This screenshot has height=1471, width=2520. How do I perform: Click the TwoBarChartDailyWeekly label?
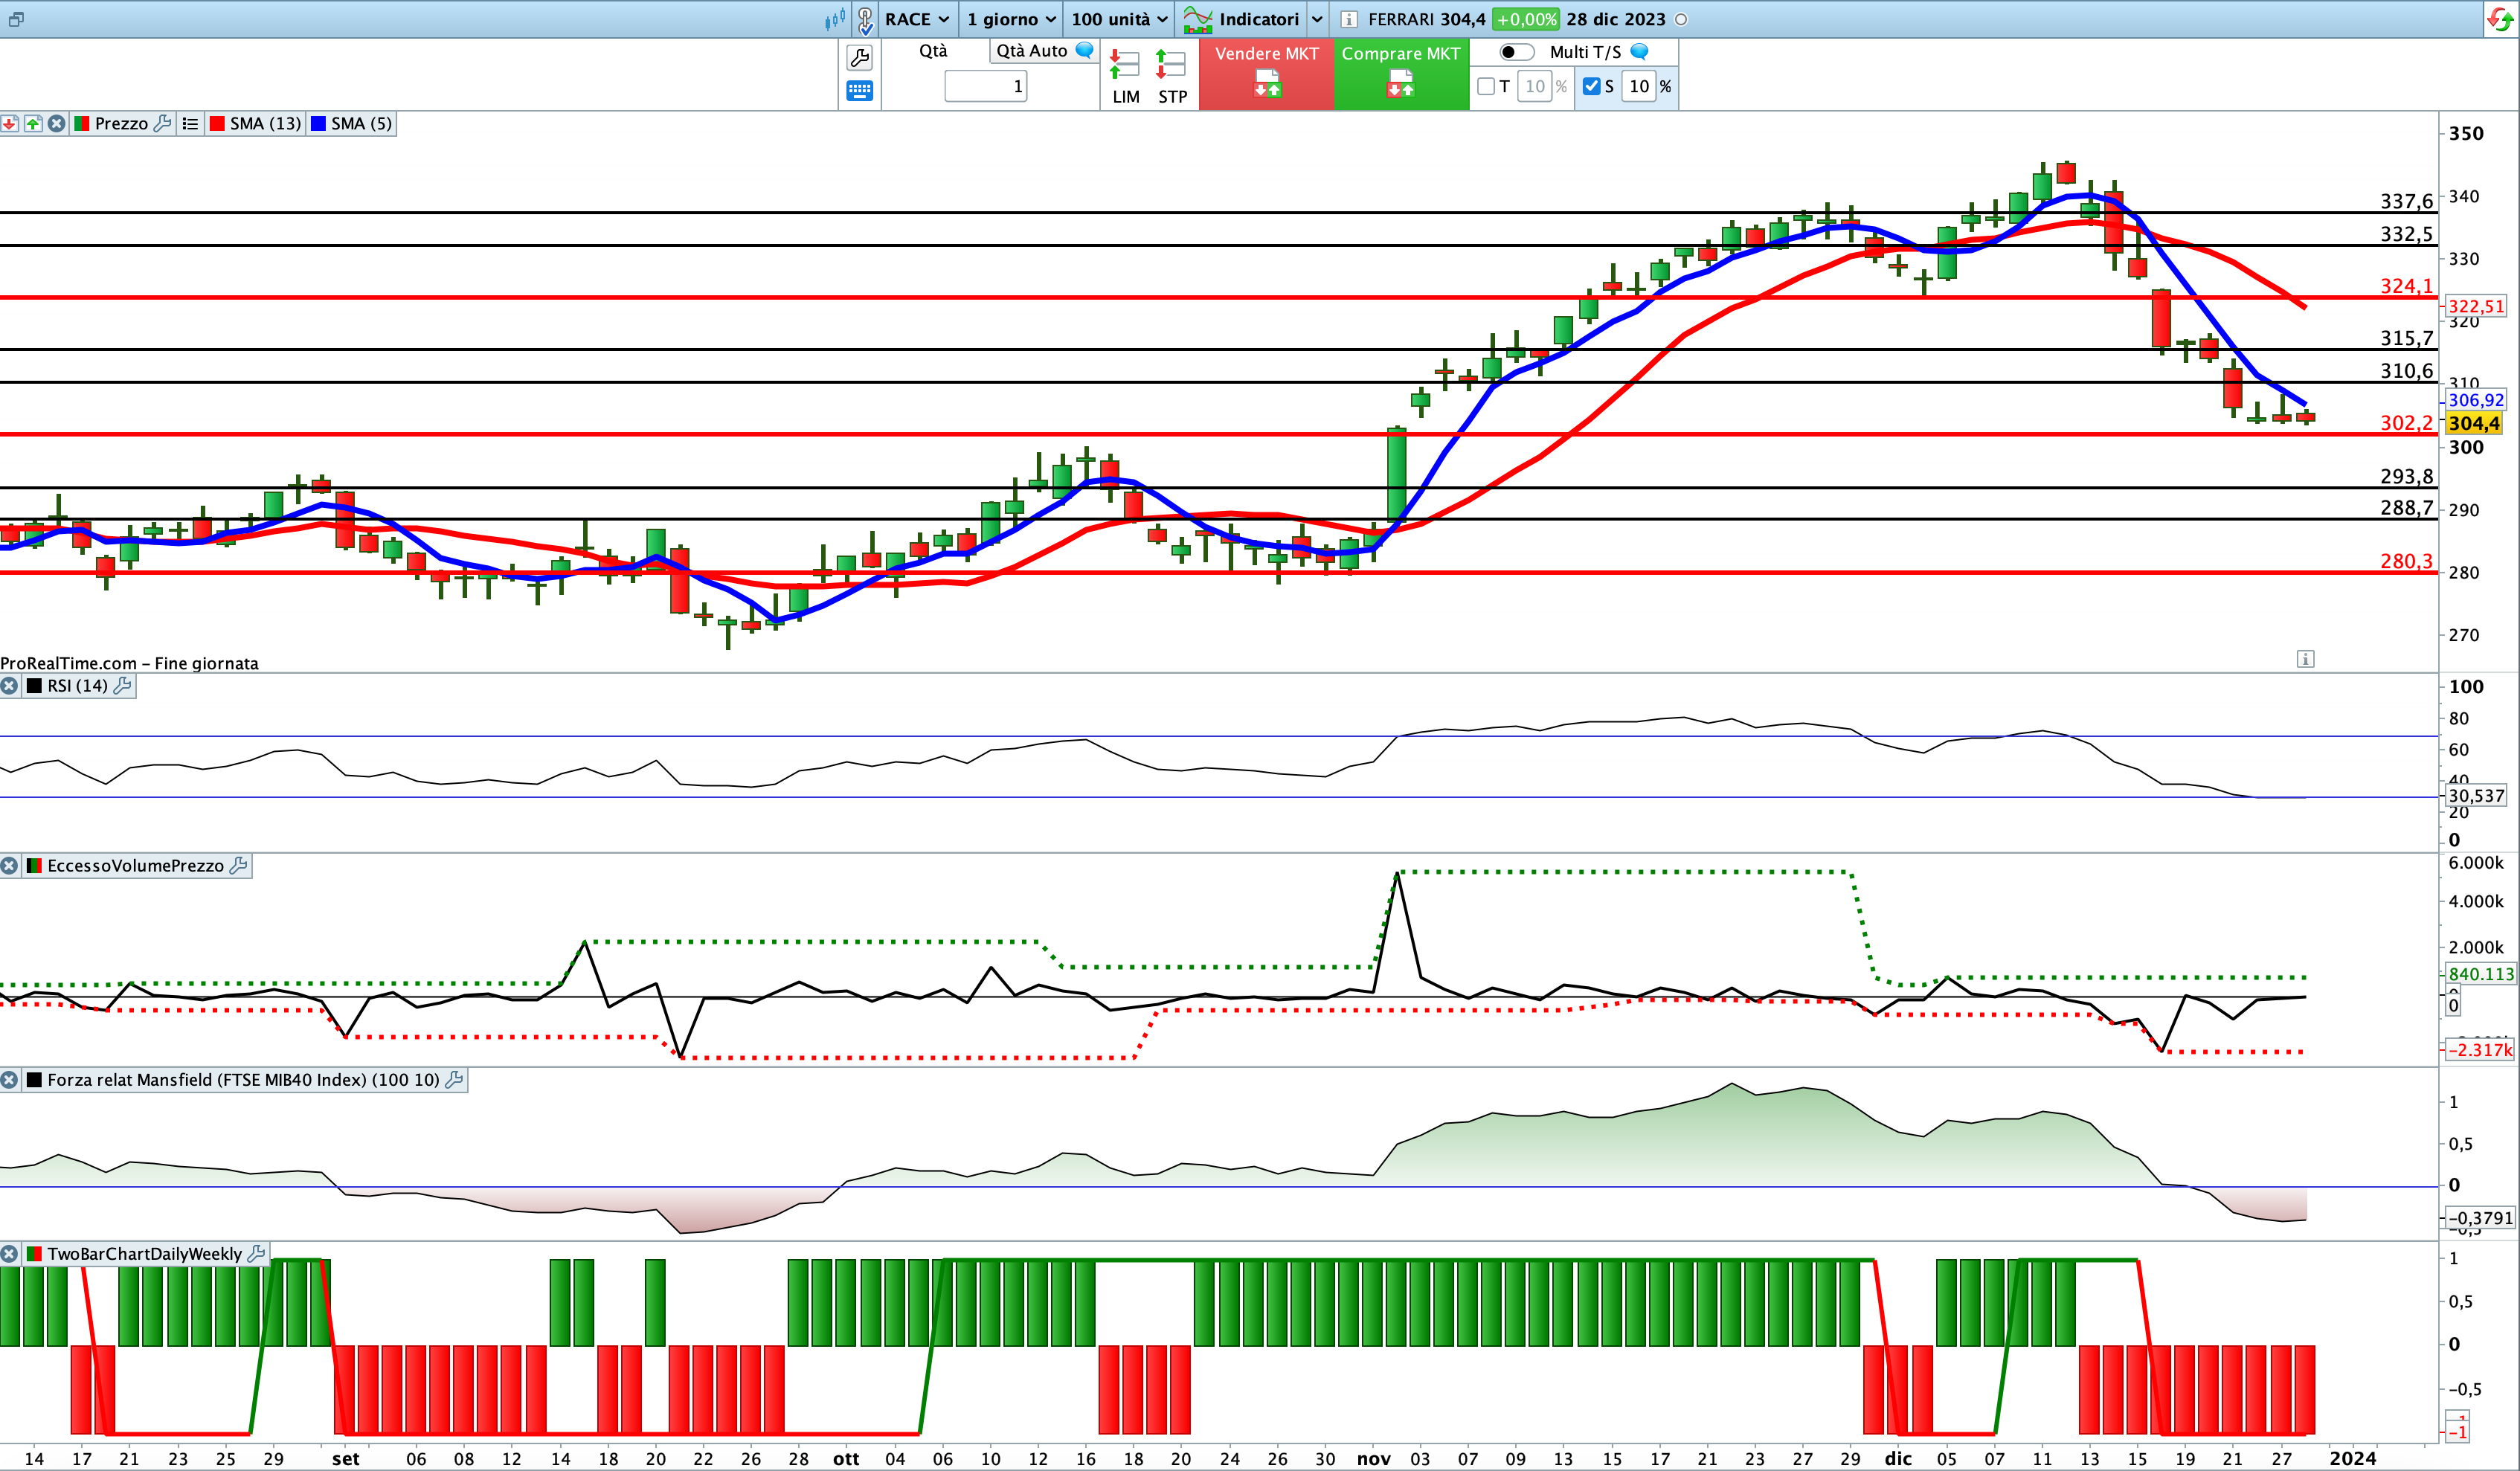click(144, 1254)
